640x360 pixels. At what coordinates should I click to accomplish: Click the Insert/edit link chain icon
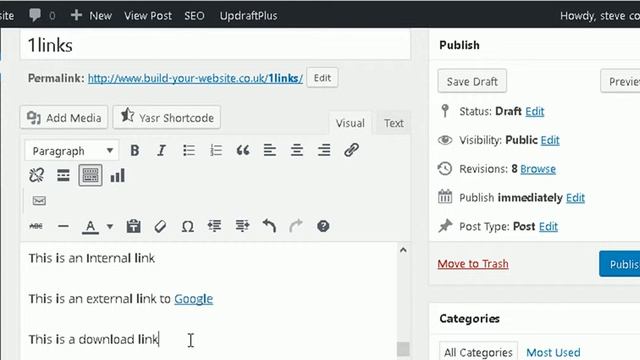tap(351, 151)
